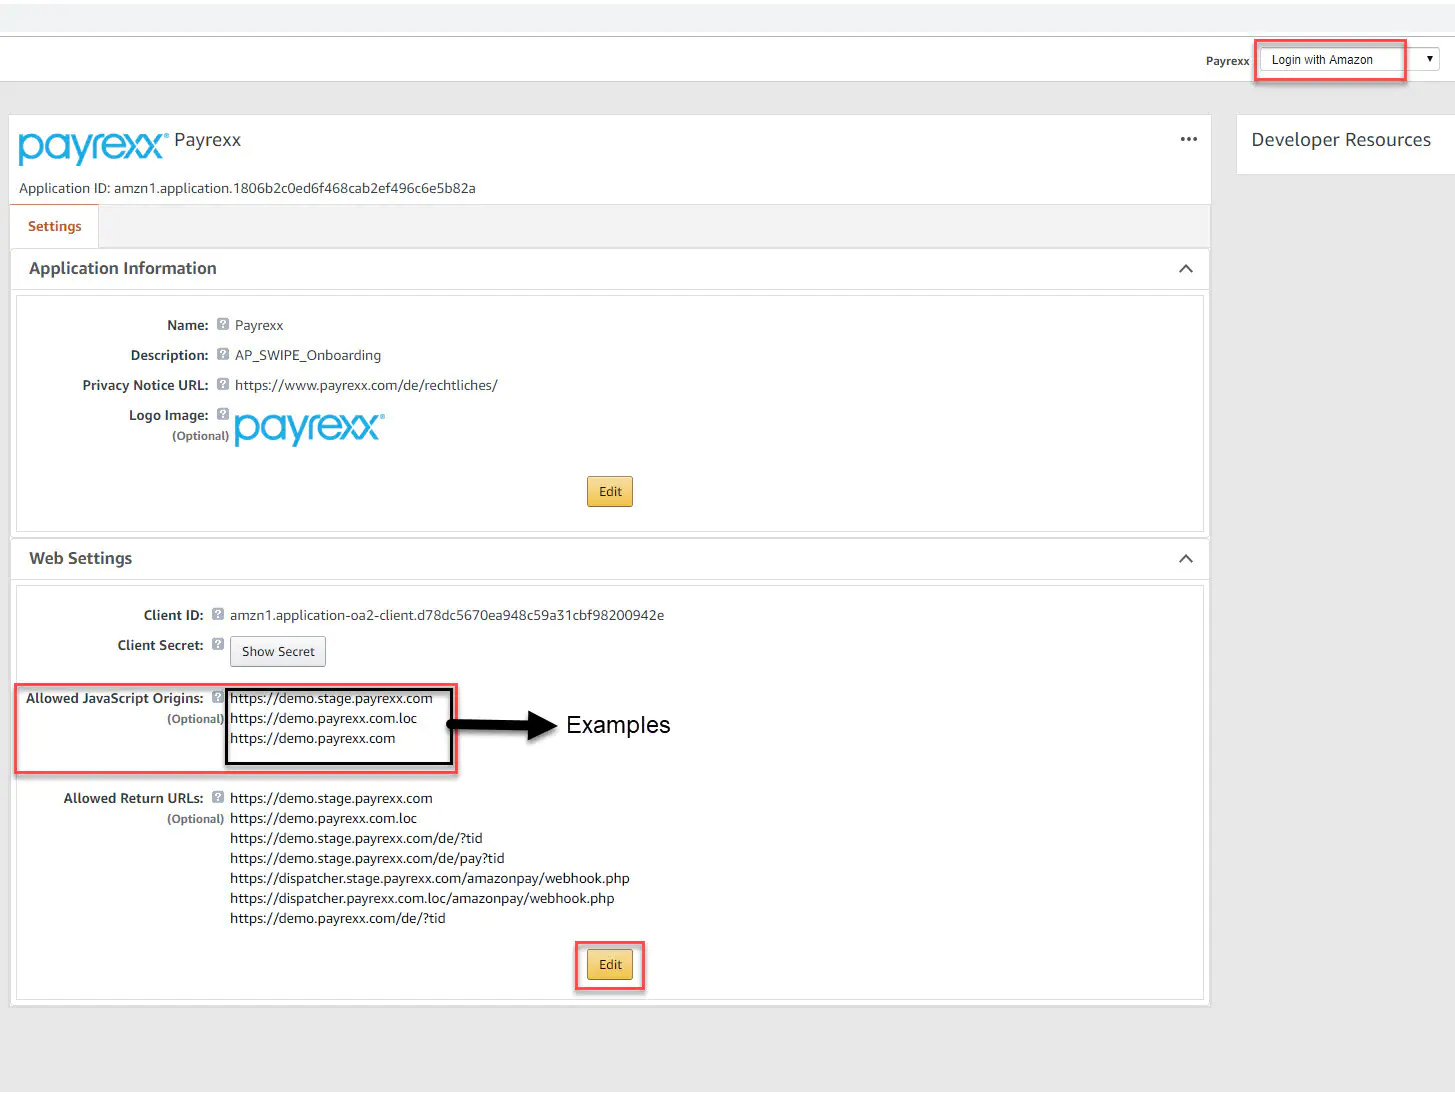Open Developer Resources panel
This screenshot has width=1455, height=1104.
pyautogui.click(x=1340, y=140)
